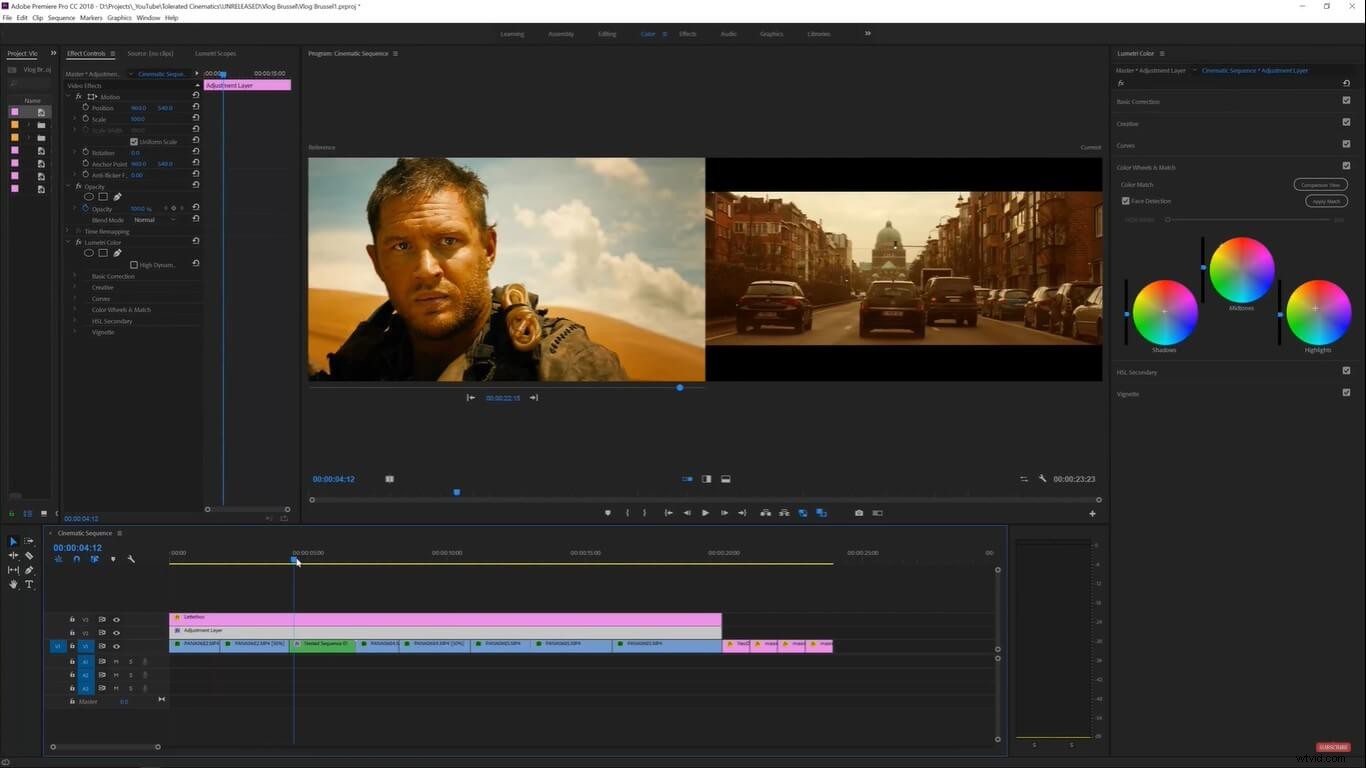
Task: Open the Sequence menu
Action: [x=61, y=17]
